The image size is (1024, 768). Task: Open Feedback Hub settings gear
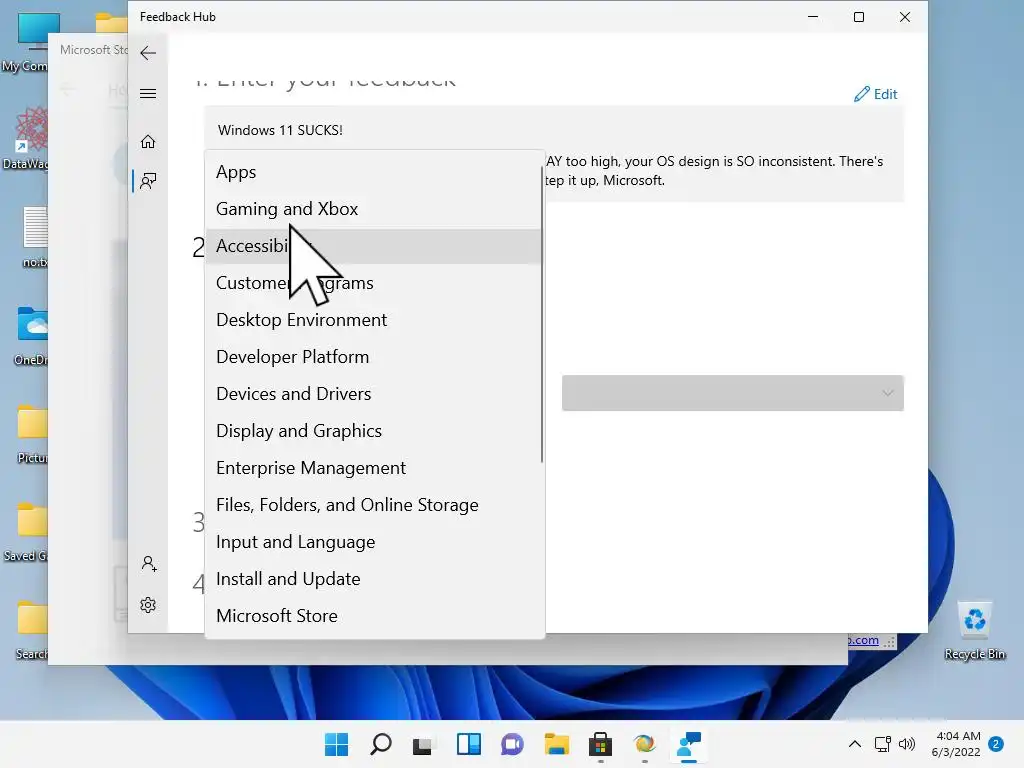point(148,605)
